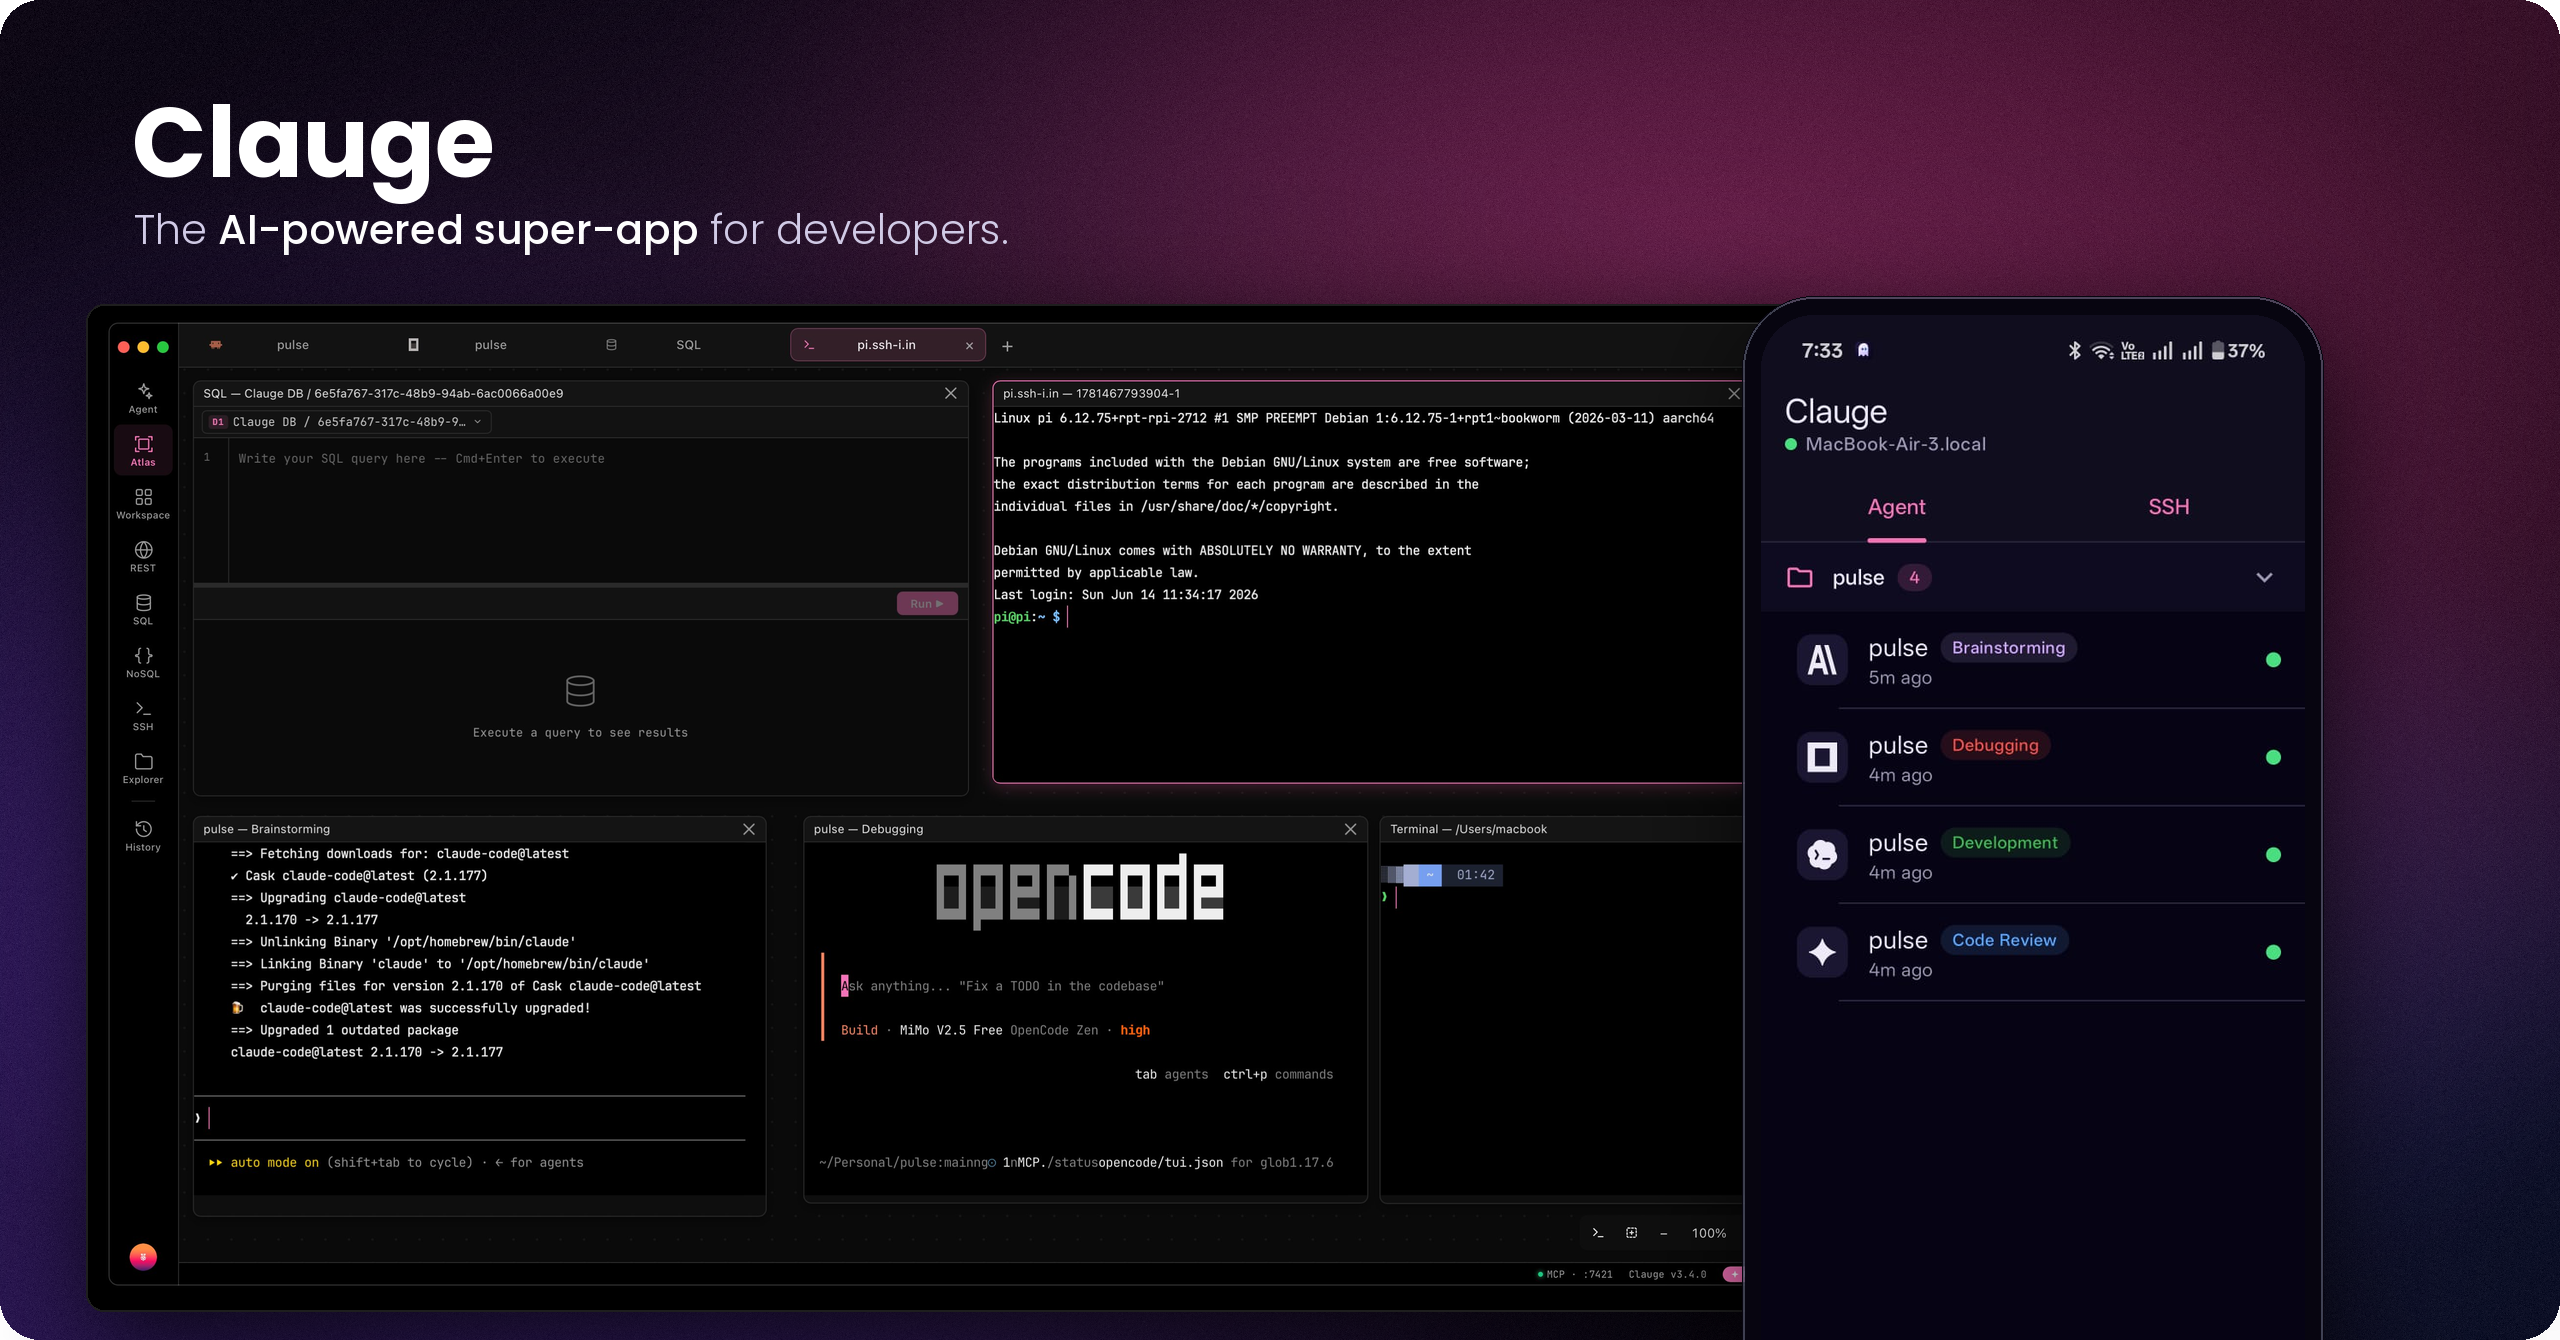Viewport: 2560px width, 1340px height.
Task: Open the Explorer file browser
Action: [x=143, y=768]
